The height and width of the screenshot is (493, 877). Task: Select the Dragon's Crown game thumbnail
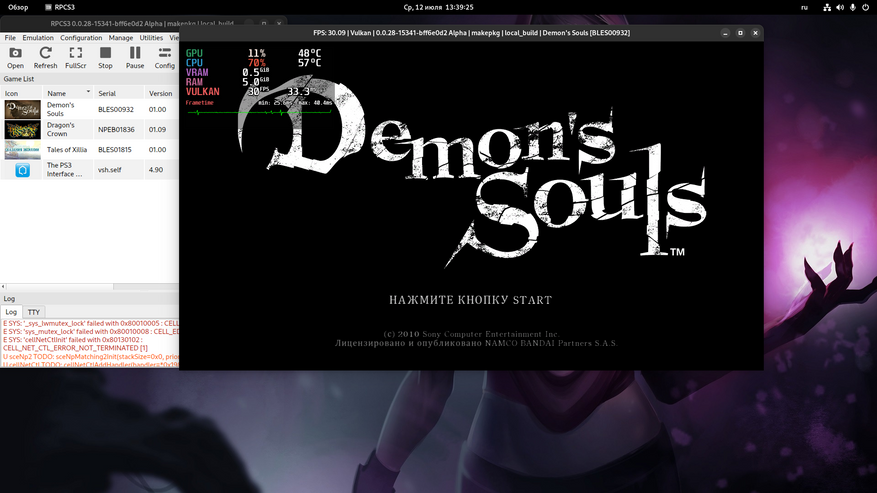22,129
